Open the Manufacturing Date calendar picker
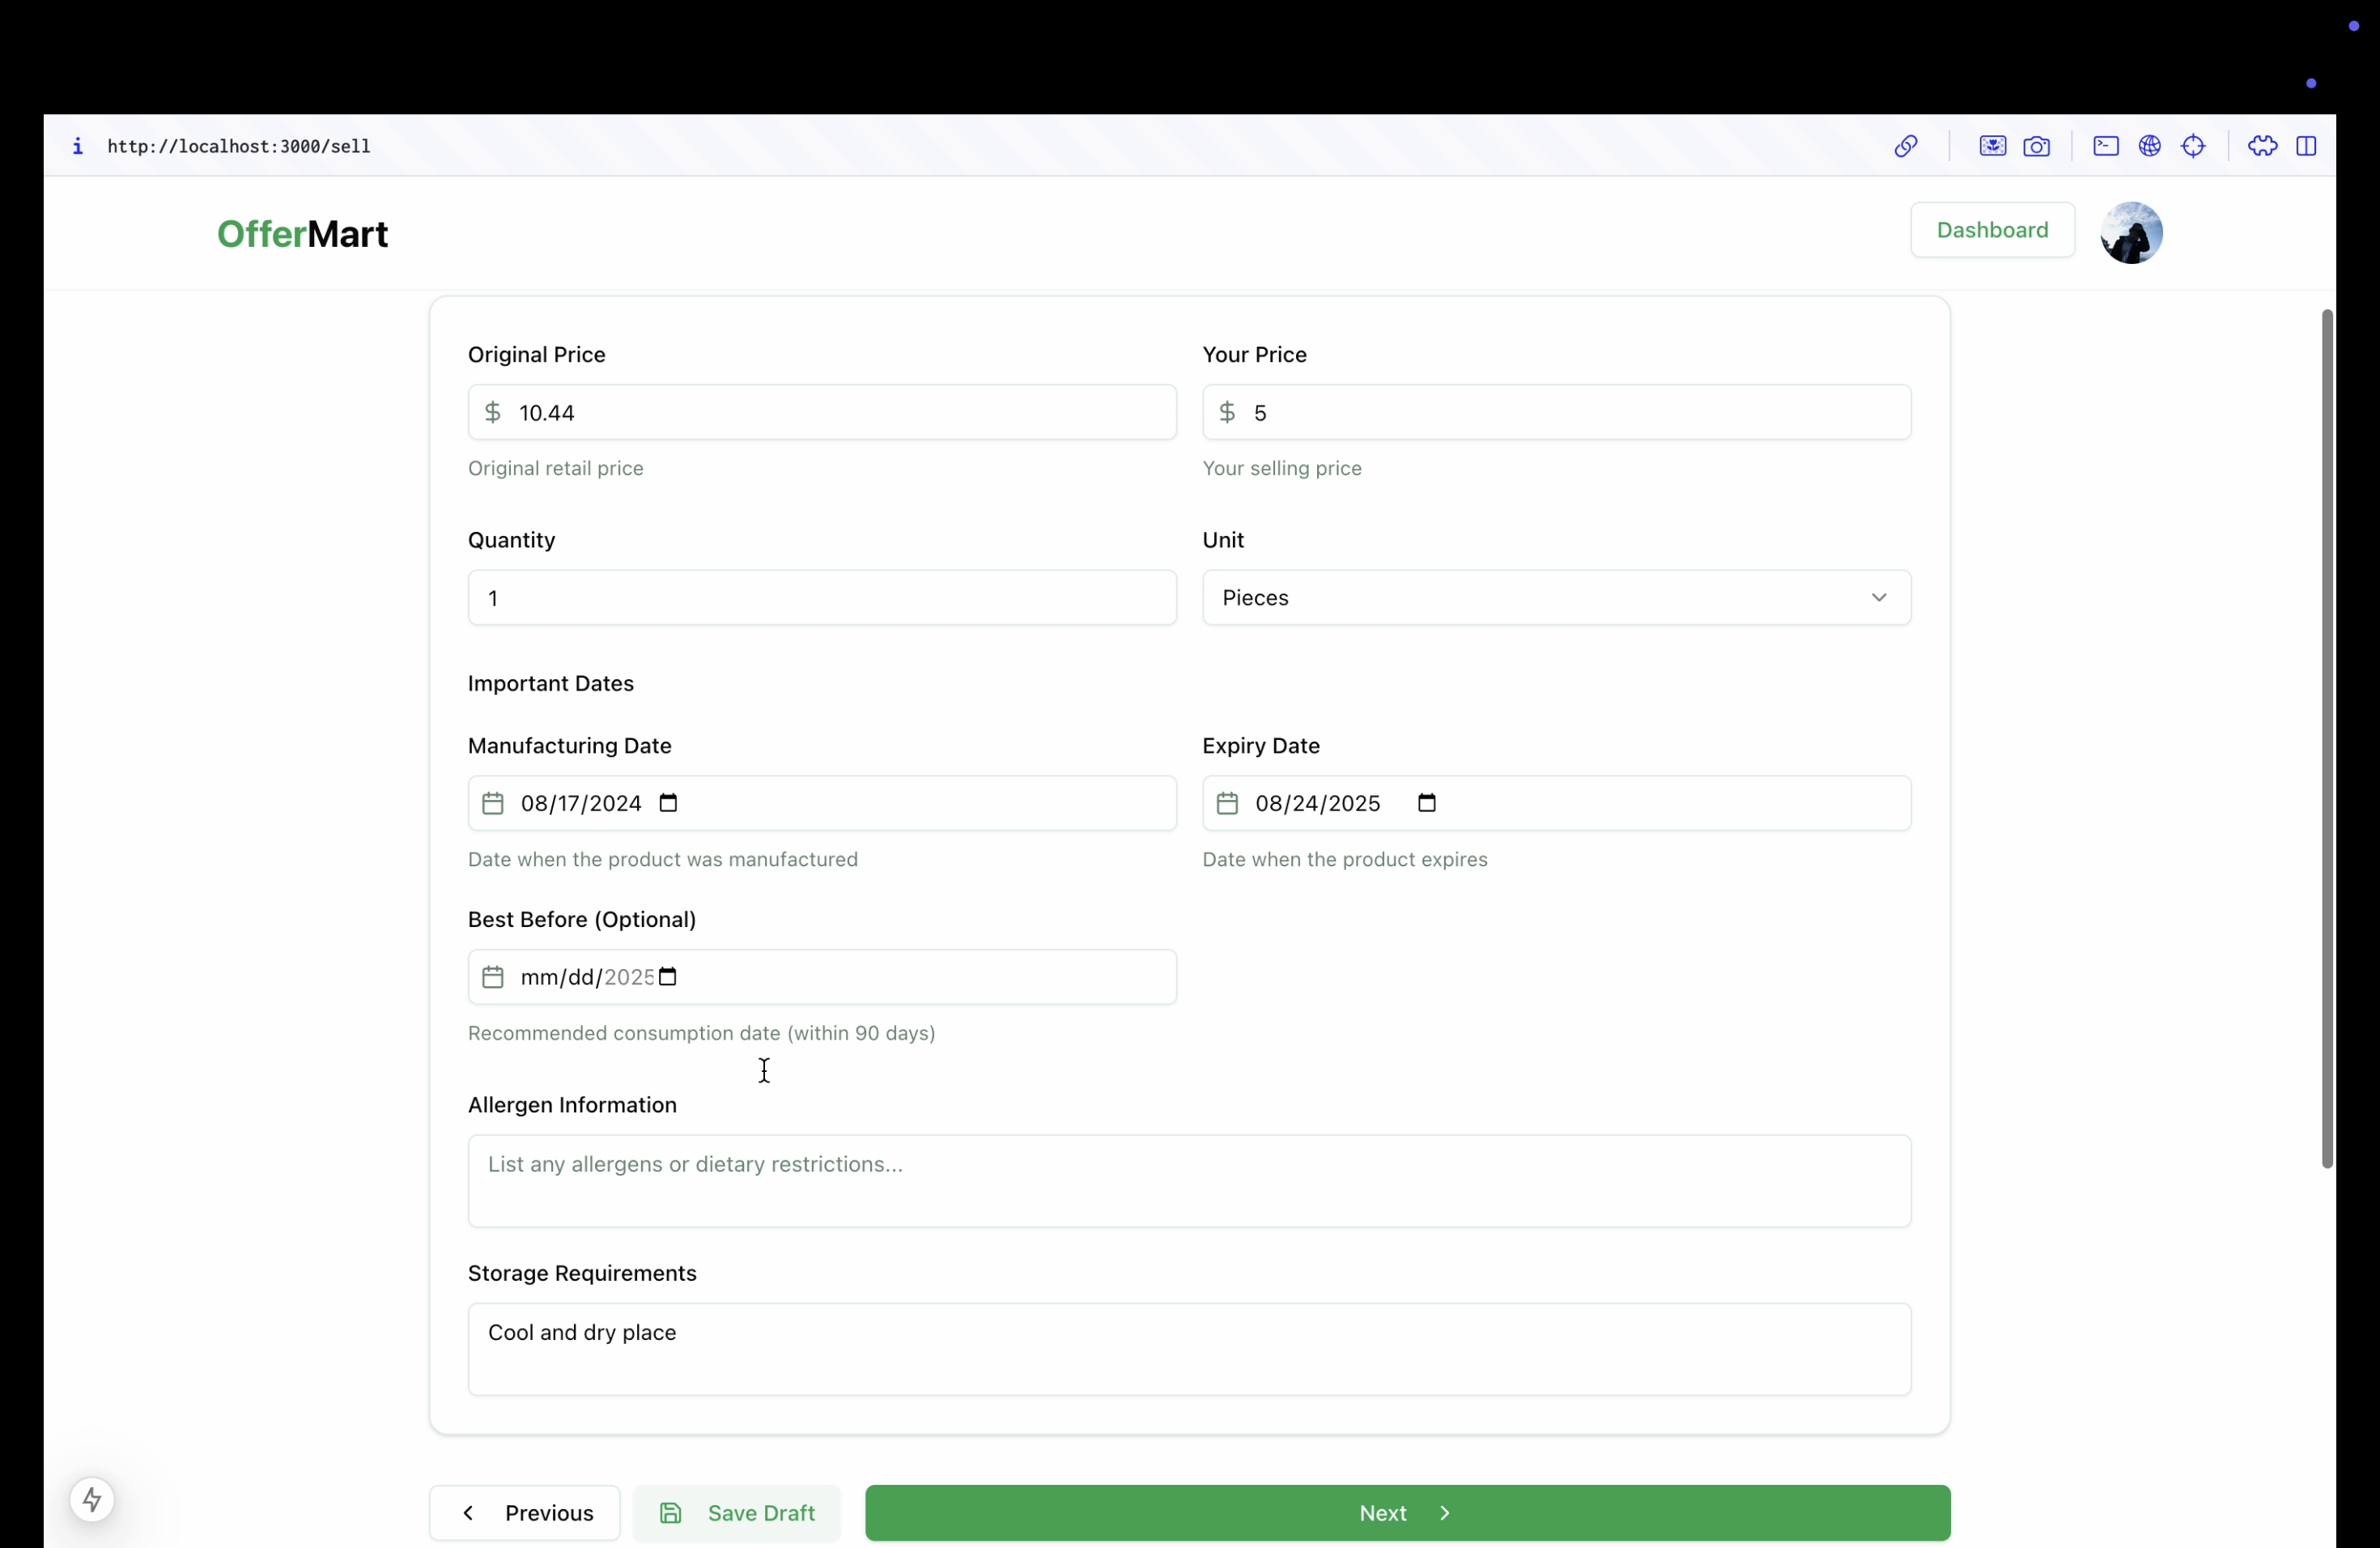The image size is (2380, 1548). pyautogui.click(x=668, y=803)
